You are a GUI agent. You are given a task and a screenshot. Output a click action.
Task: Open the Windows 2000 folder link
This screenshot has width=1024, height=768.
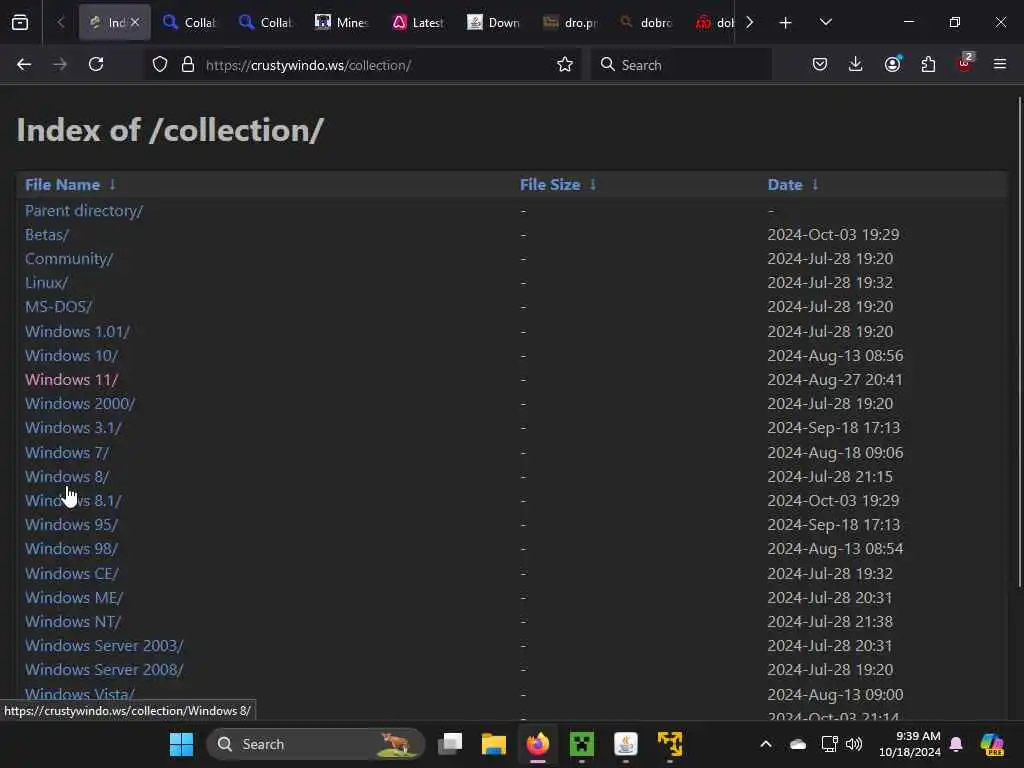[80, 404]
